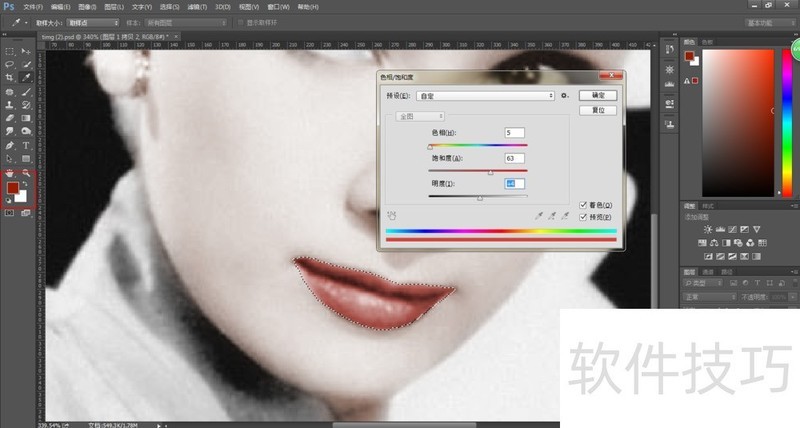Select the Eyedropper tool in toolbox

[x=25, y=77]
